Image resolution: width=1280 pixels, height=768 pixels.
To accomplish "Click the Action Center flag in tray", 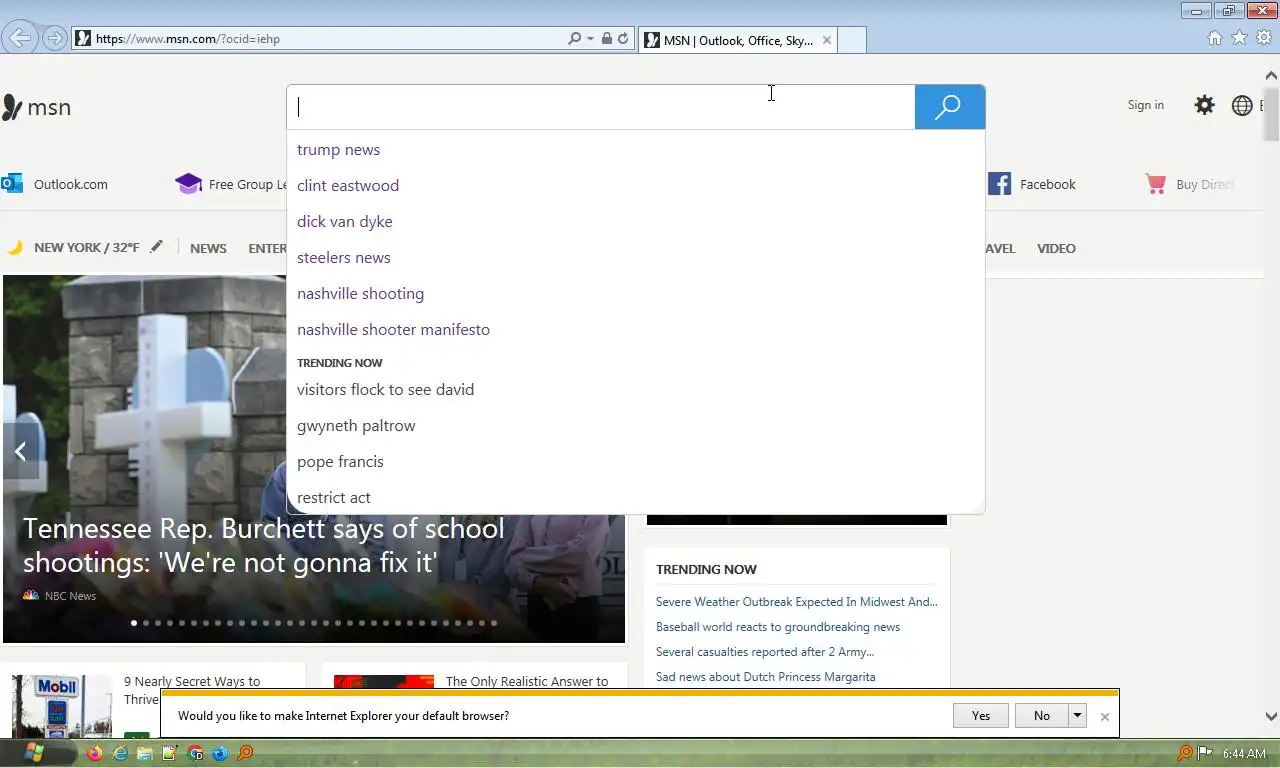I will (1206, 753).
